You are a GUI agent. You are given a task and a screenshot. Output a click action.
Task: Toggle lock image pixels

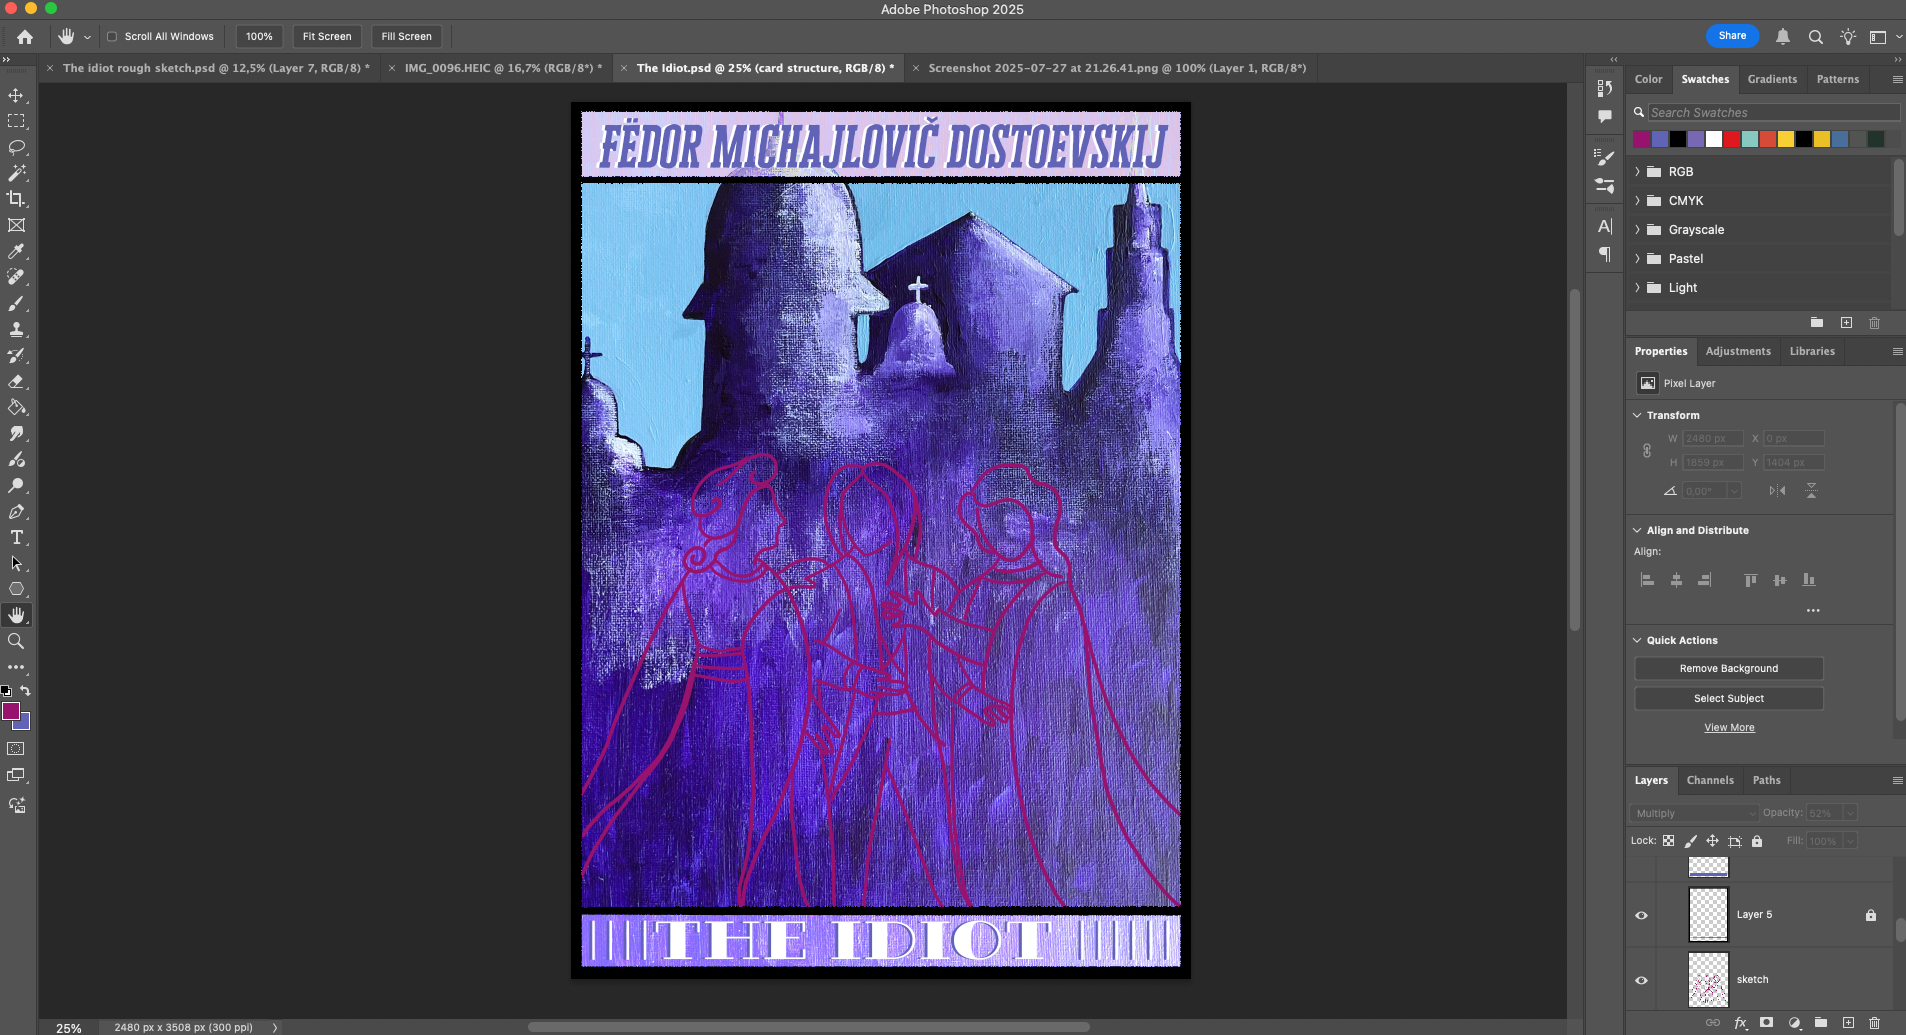click(1690, 841)
